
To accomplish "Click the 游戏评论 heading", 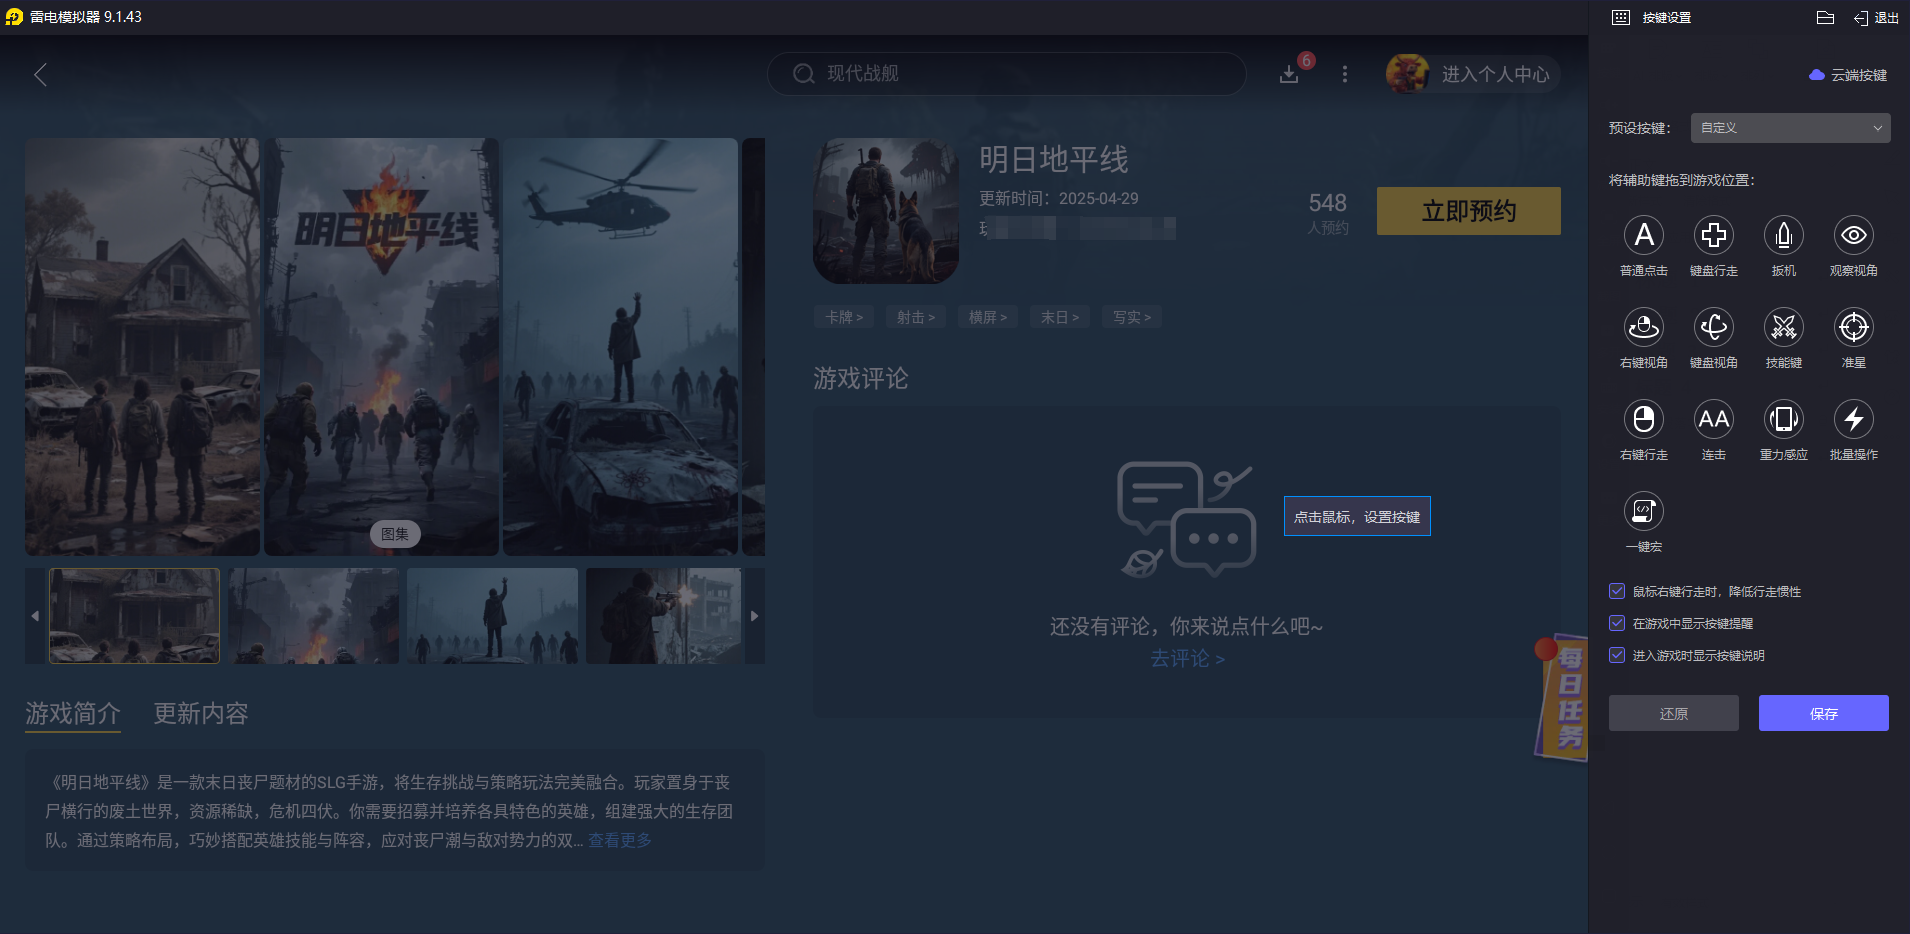I will pos(860,378).
